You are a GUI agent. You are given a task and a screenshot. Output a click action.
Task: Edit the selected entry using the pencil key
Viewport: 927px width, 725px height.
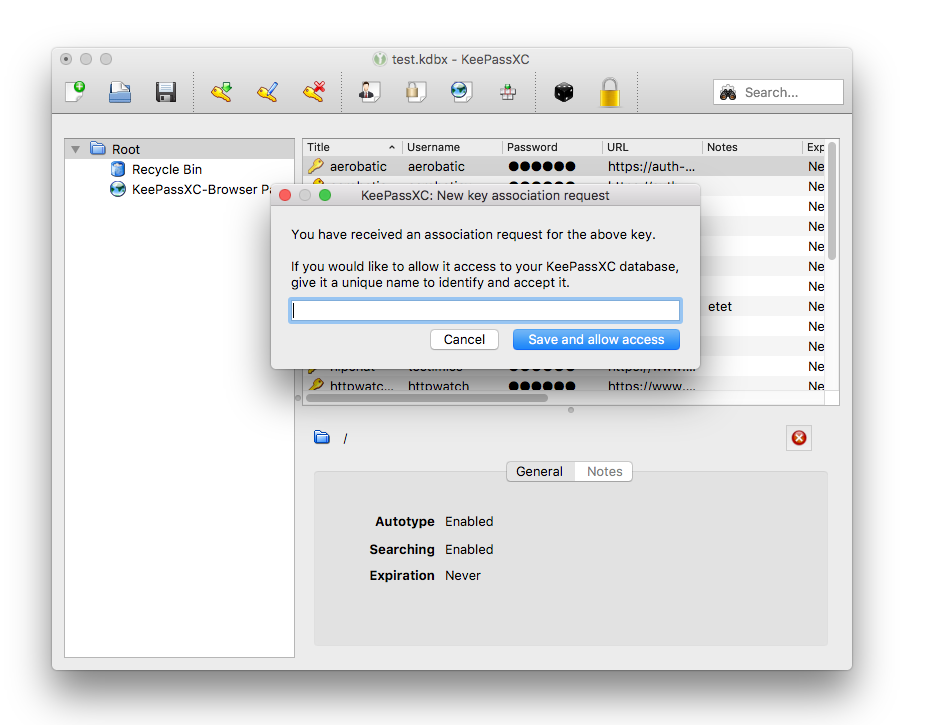[267, 92]
